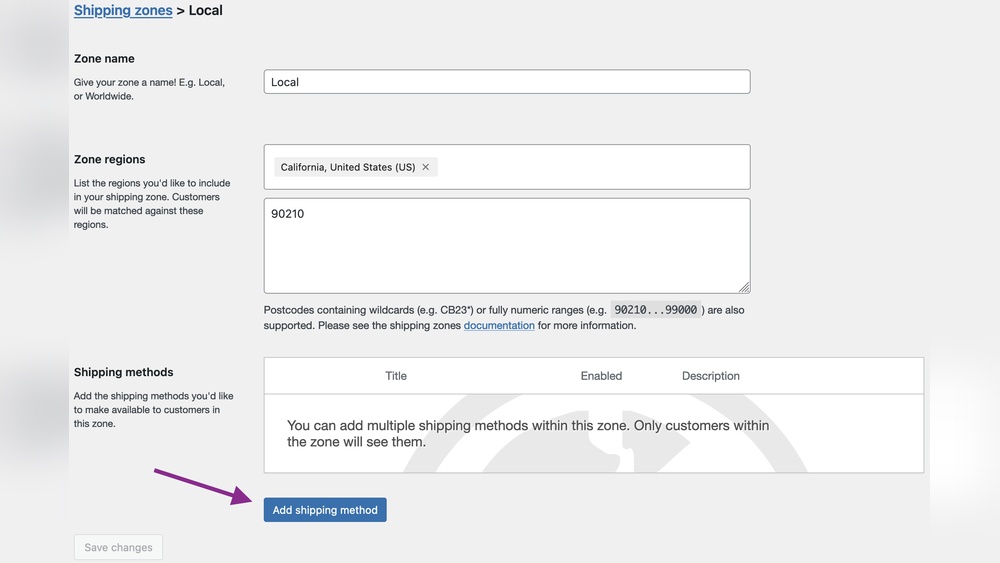Open the Shipping zones breadcrumb link
Image resolution: width=1000 pixels, height=563 pixels.
[x=123, y=10]
